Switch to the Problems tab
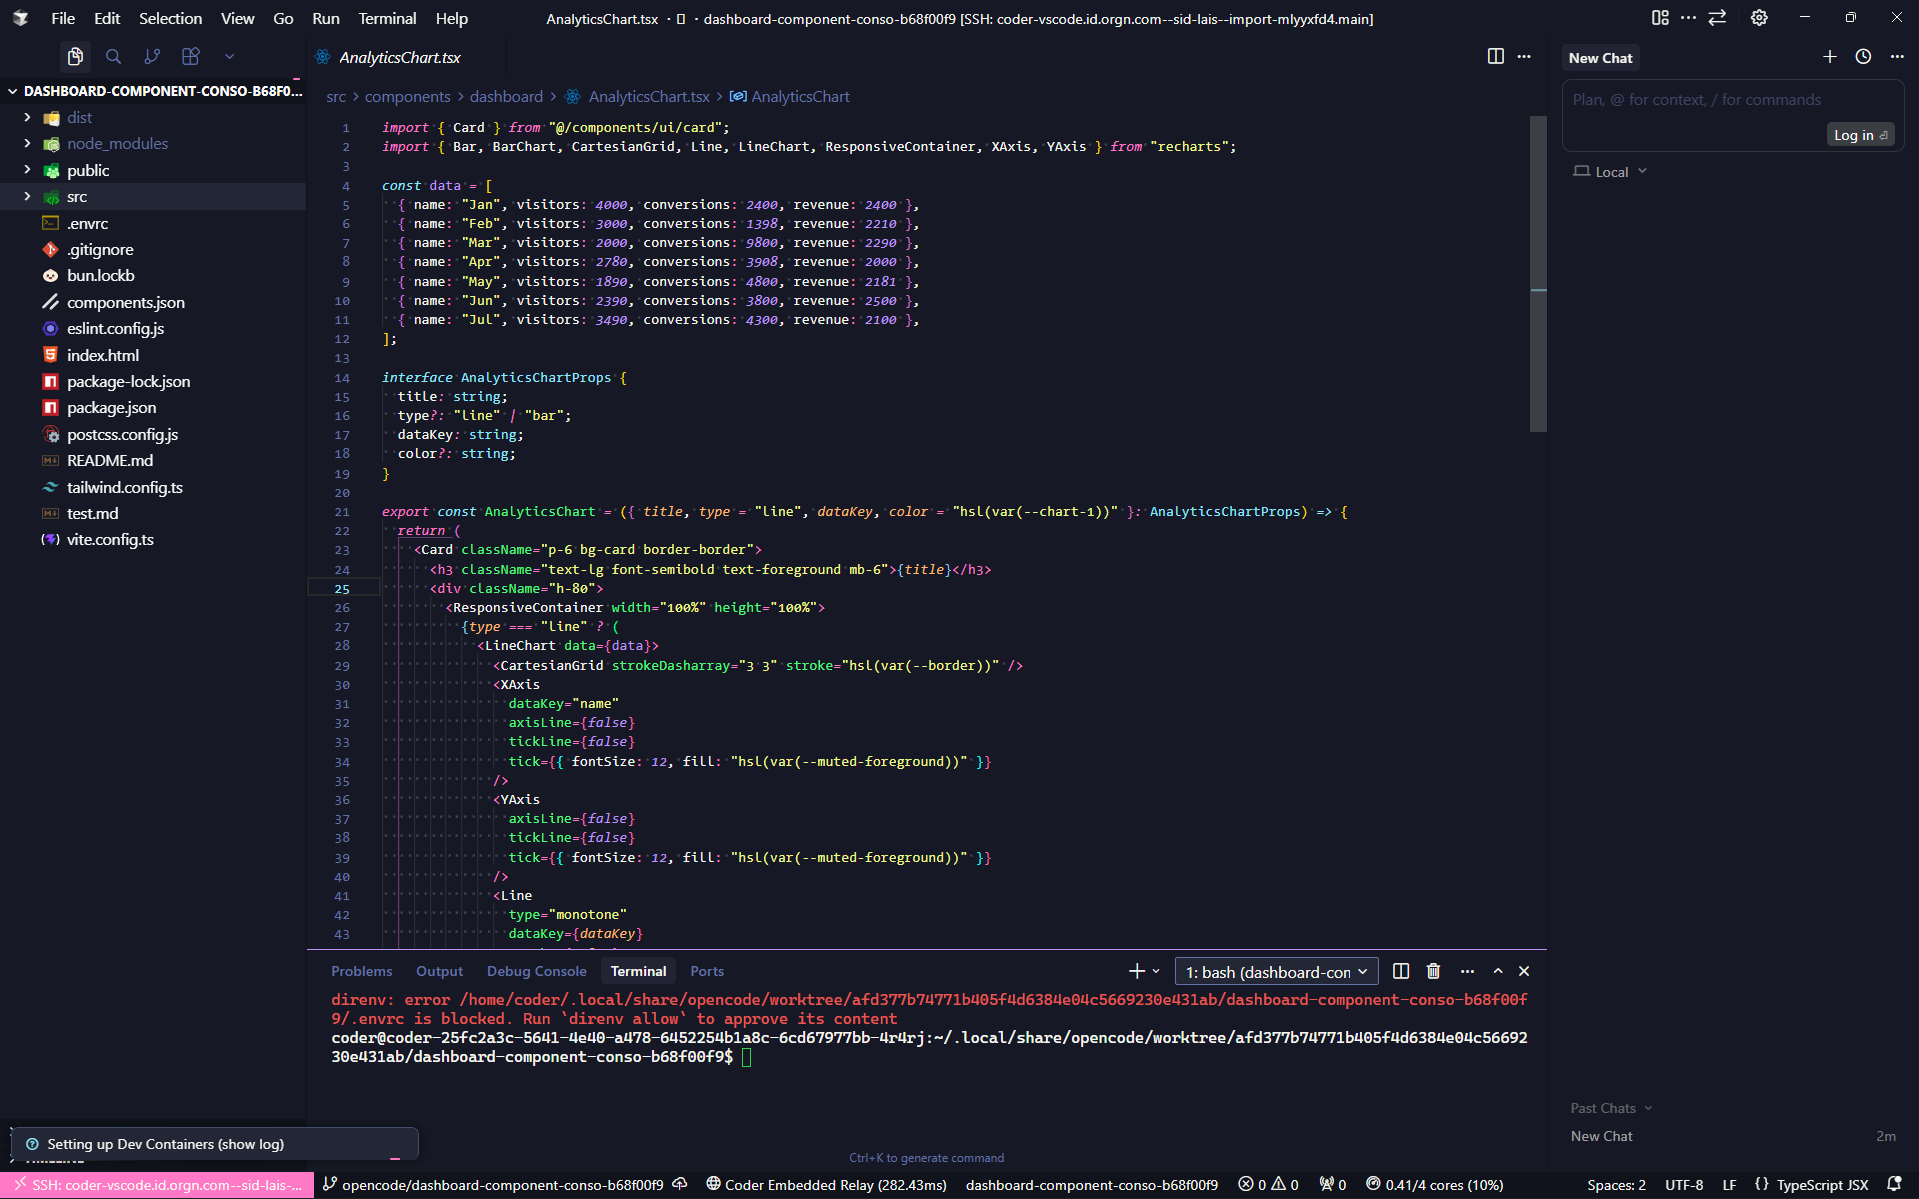Image resolution: width=1919 pixels, height=1199 pixels. (x=361, y=971)
